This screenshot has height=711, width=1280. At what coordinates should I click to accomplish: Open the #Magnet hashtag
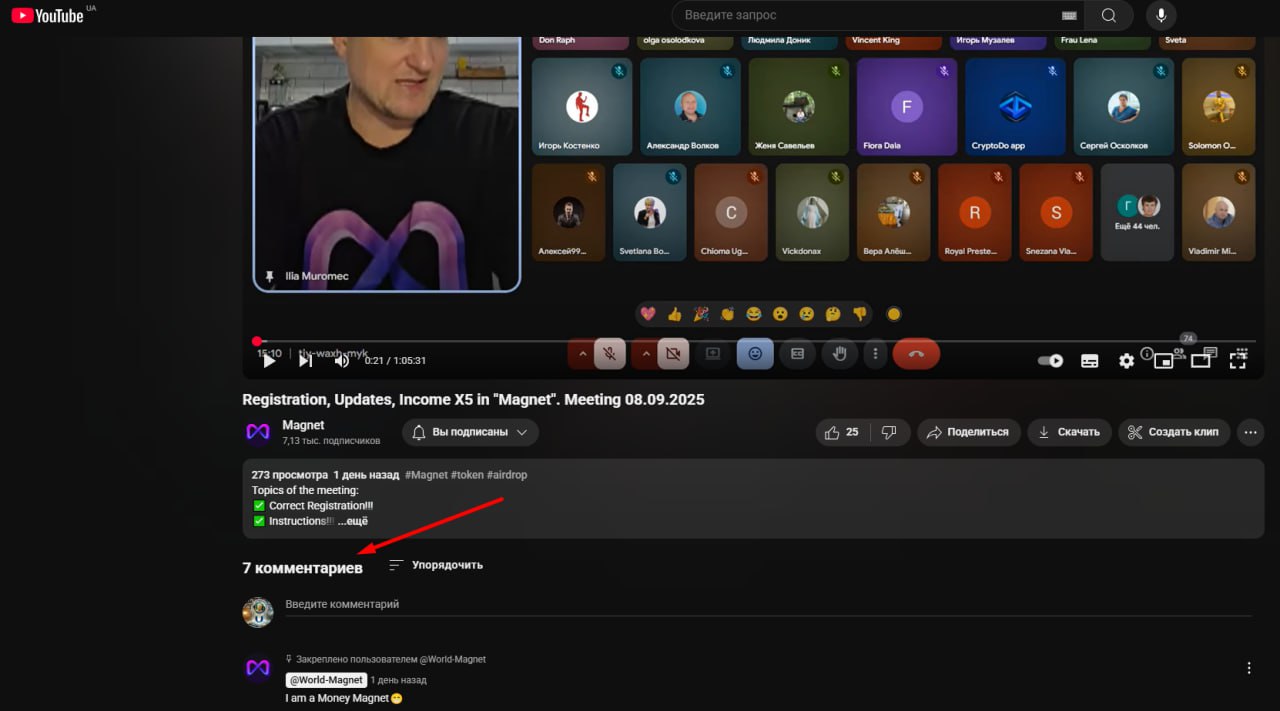pos(426,475)
